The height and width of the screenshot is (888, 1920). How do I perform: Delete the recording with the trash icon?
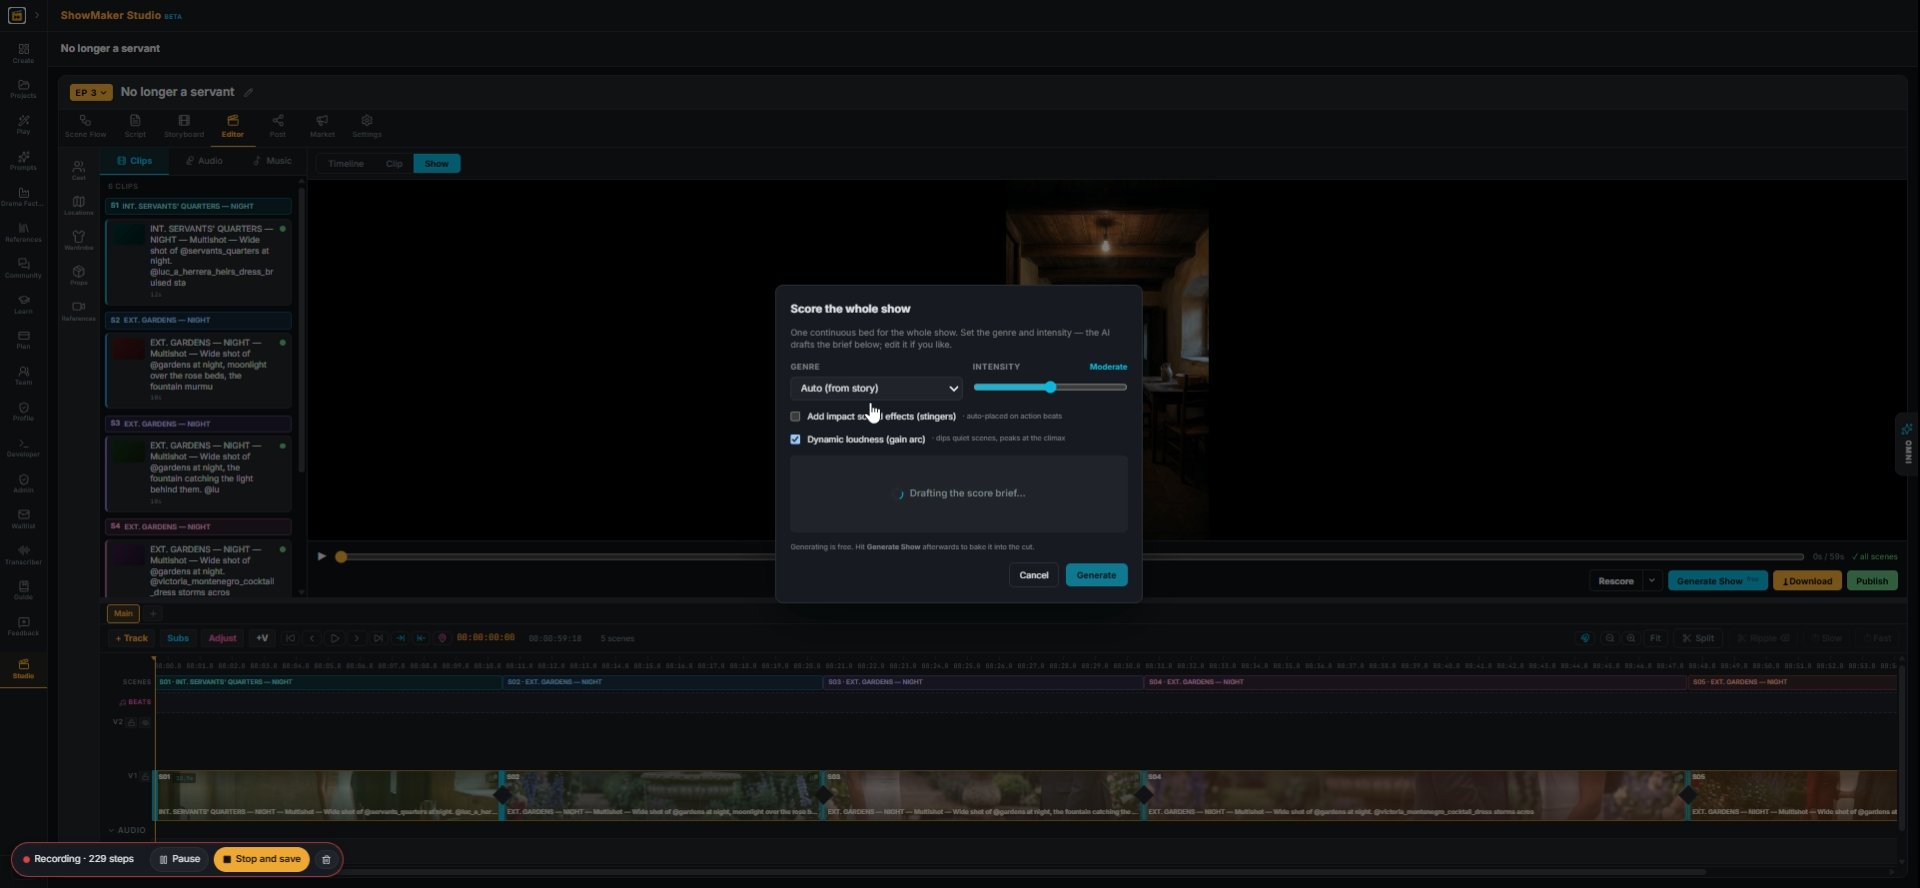pyautogui.click(x=326, y=859)
